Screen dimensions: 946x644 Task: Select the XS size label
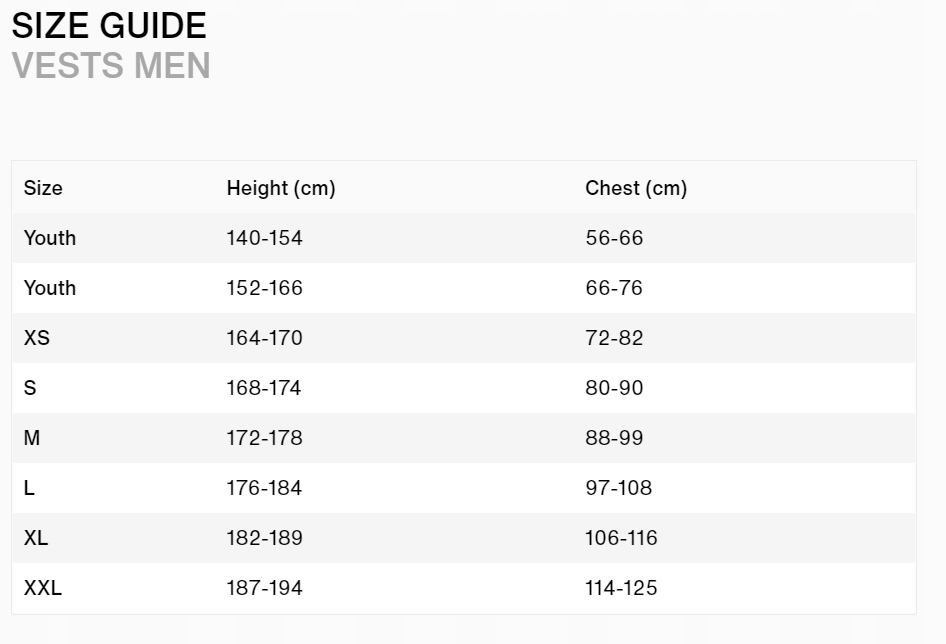pos(37,338)
